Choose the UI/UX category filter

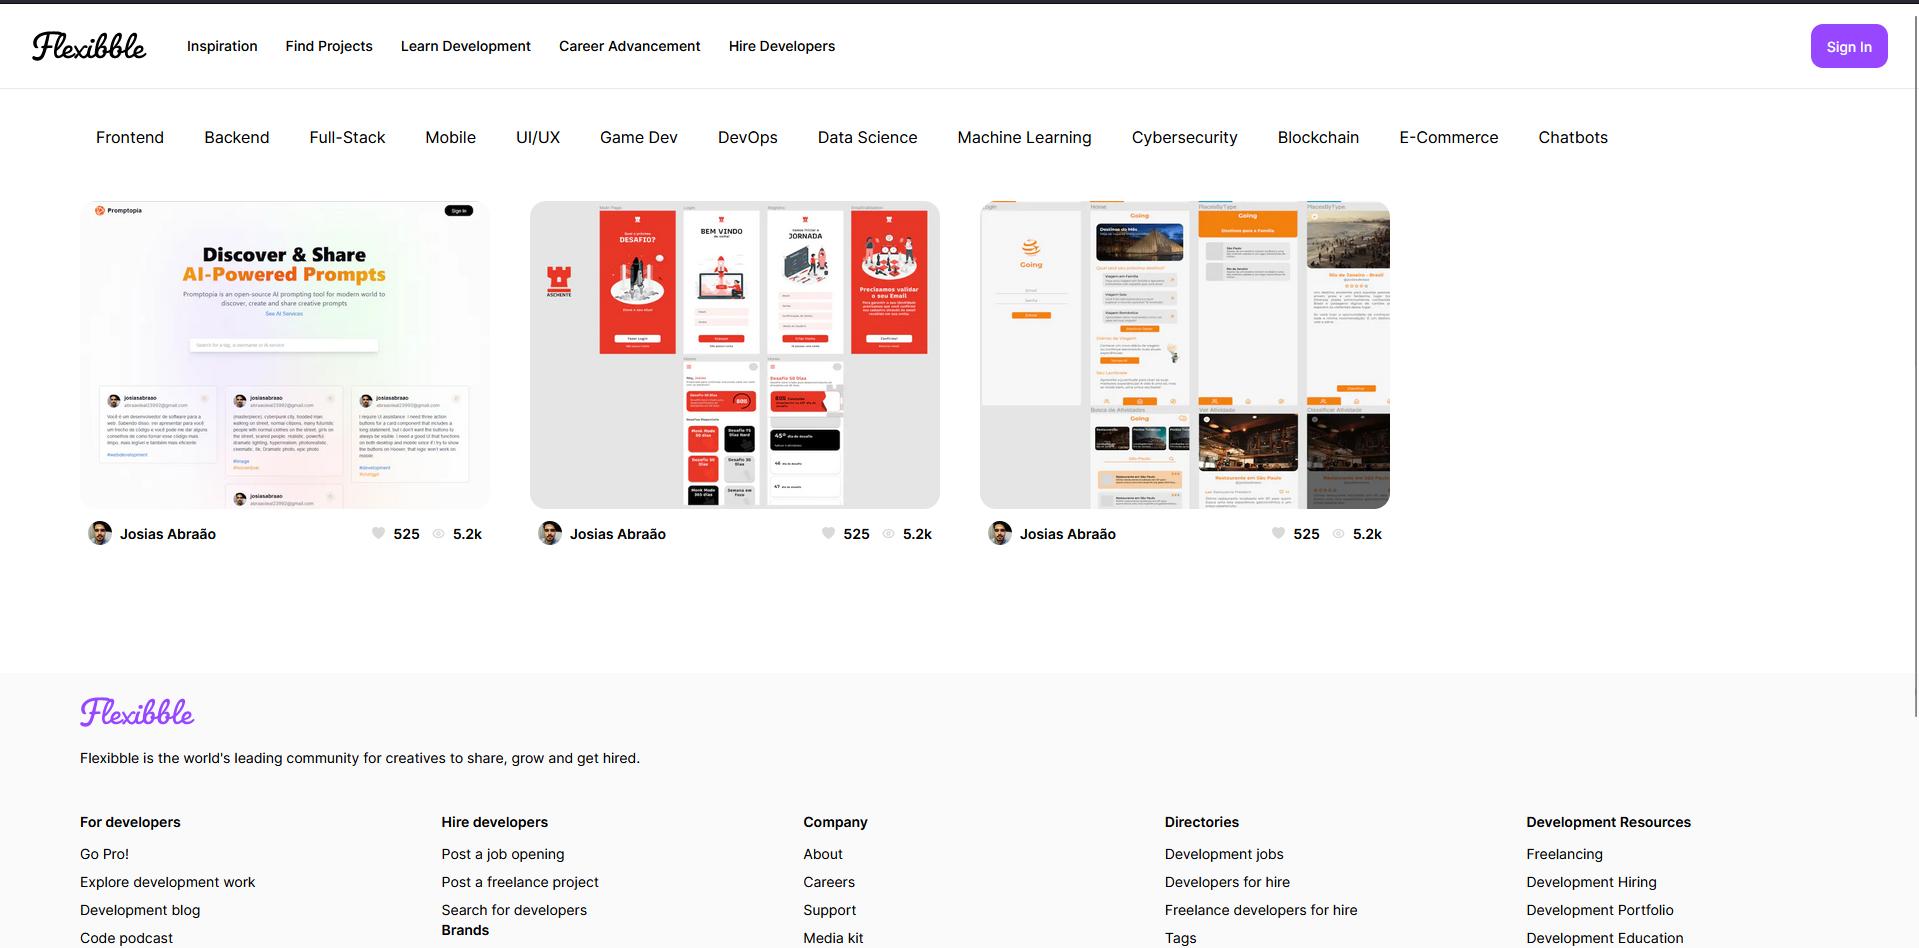[x=538, y=137]
